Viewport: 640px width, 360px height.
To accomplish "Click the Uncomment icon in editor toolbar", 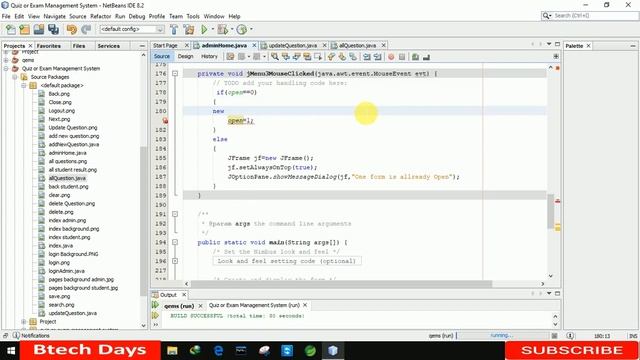I will point(426,57).
